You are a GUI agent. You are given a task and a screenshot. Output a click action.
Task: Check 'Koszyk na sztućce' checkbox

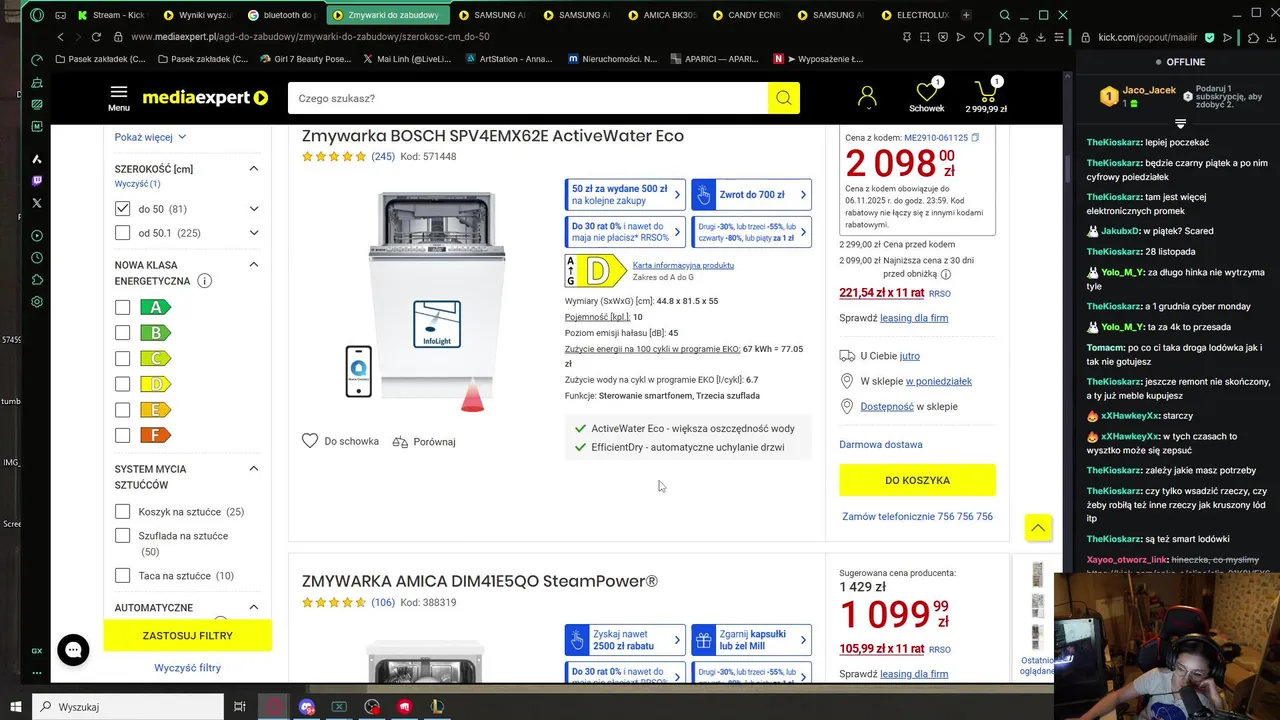[122, 511]
